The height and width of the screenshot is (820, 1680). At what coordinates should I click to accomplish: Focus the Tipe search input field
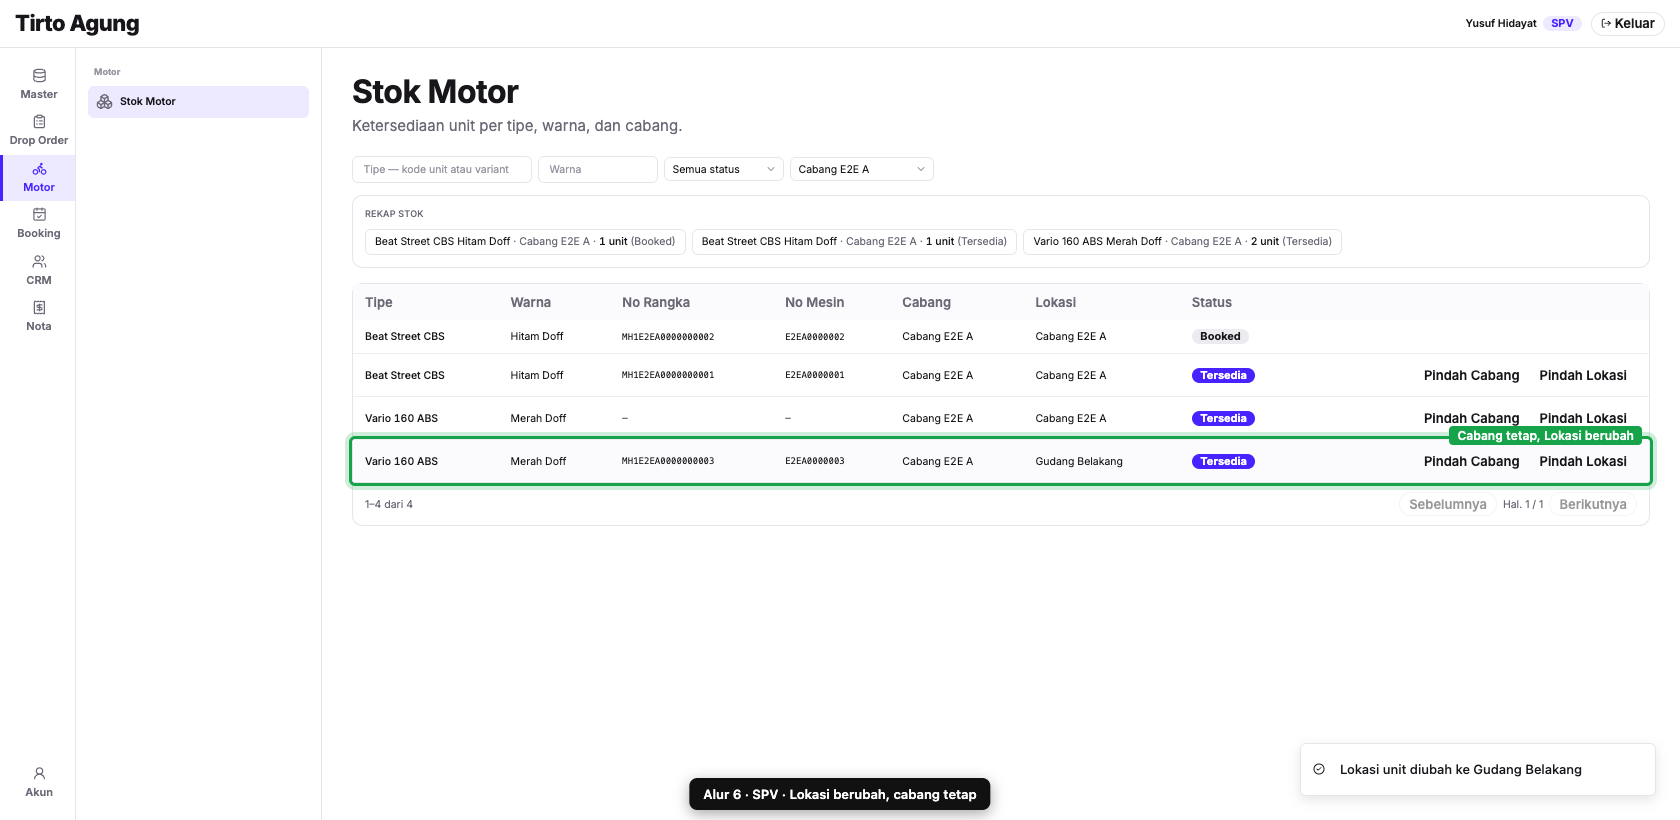coord(442,169)
